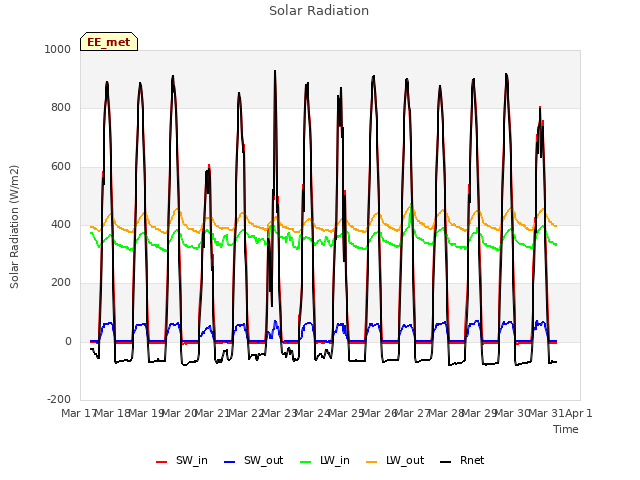Click the LW_out legend label
The height and width of the screenshot is (480, 640).
[405, 460]
